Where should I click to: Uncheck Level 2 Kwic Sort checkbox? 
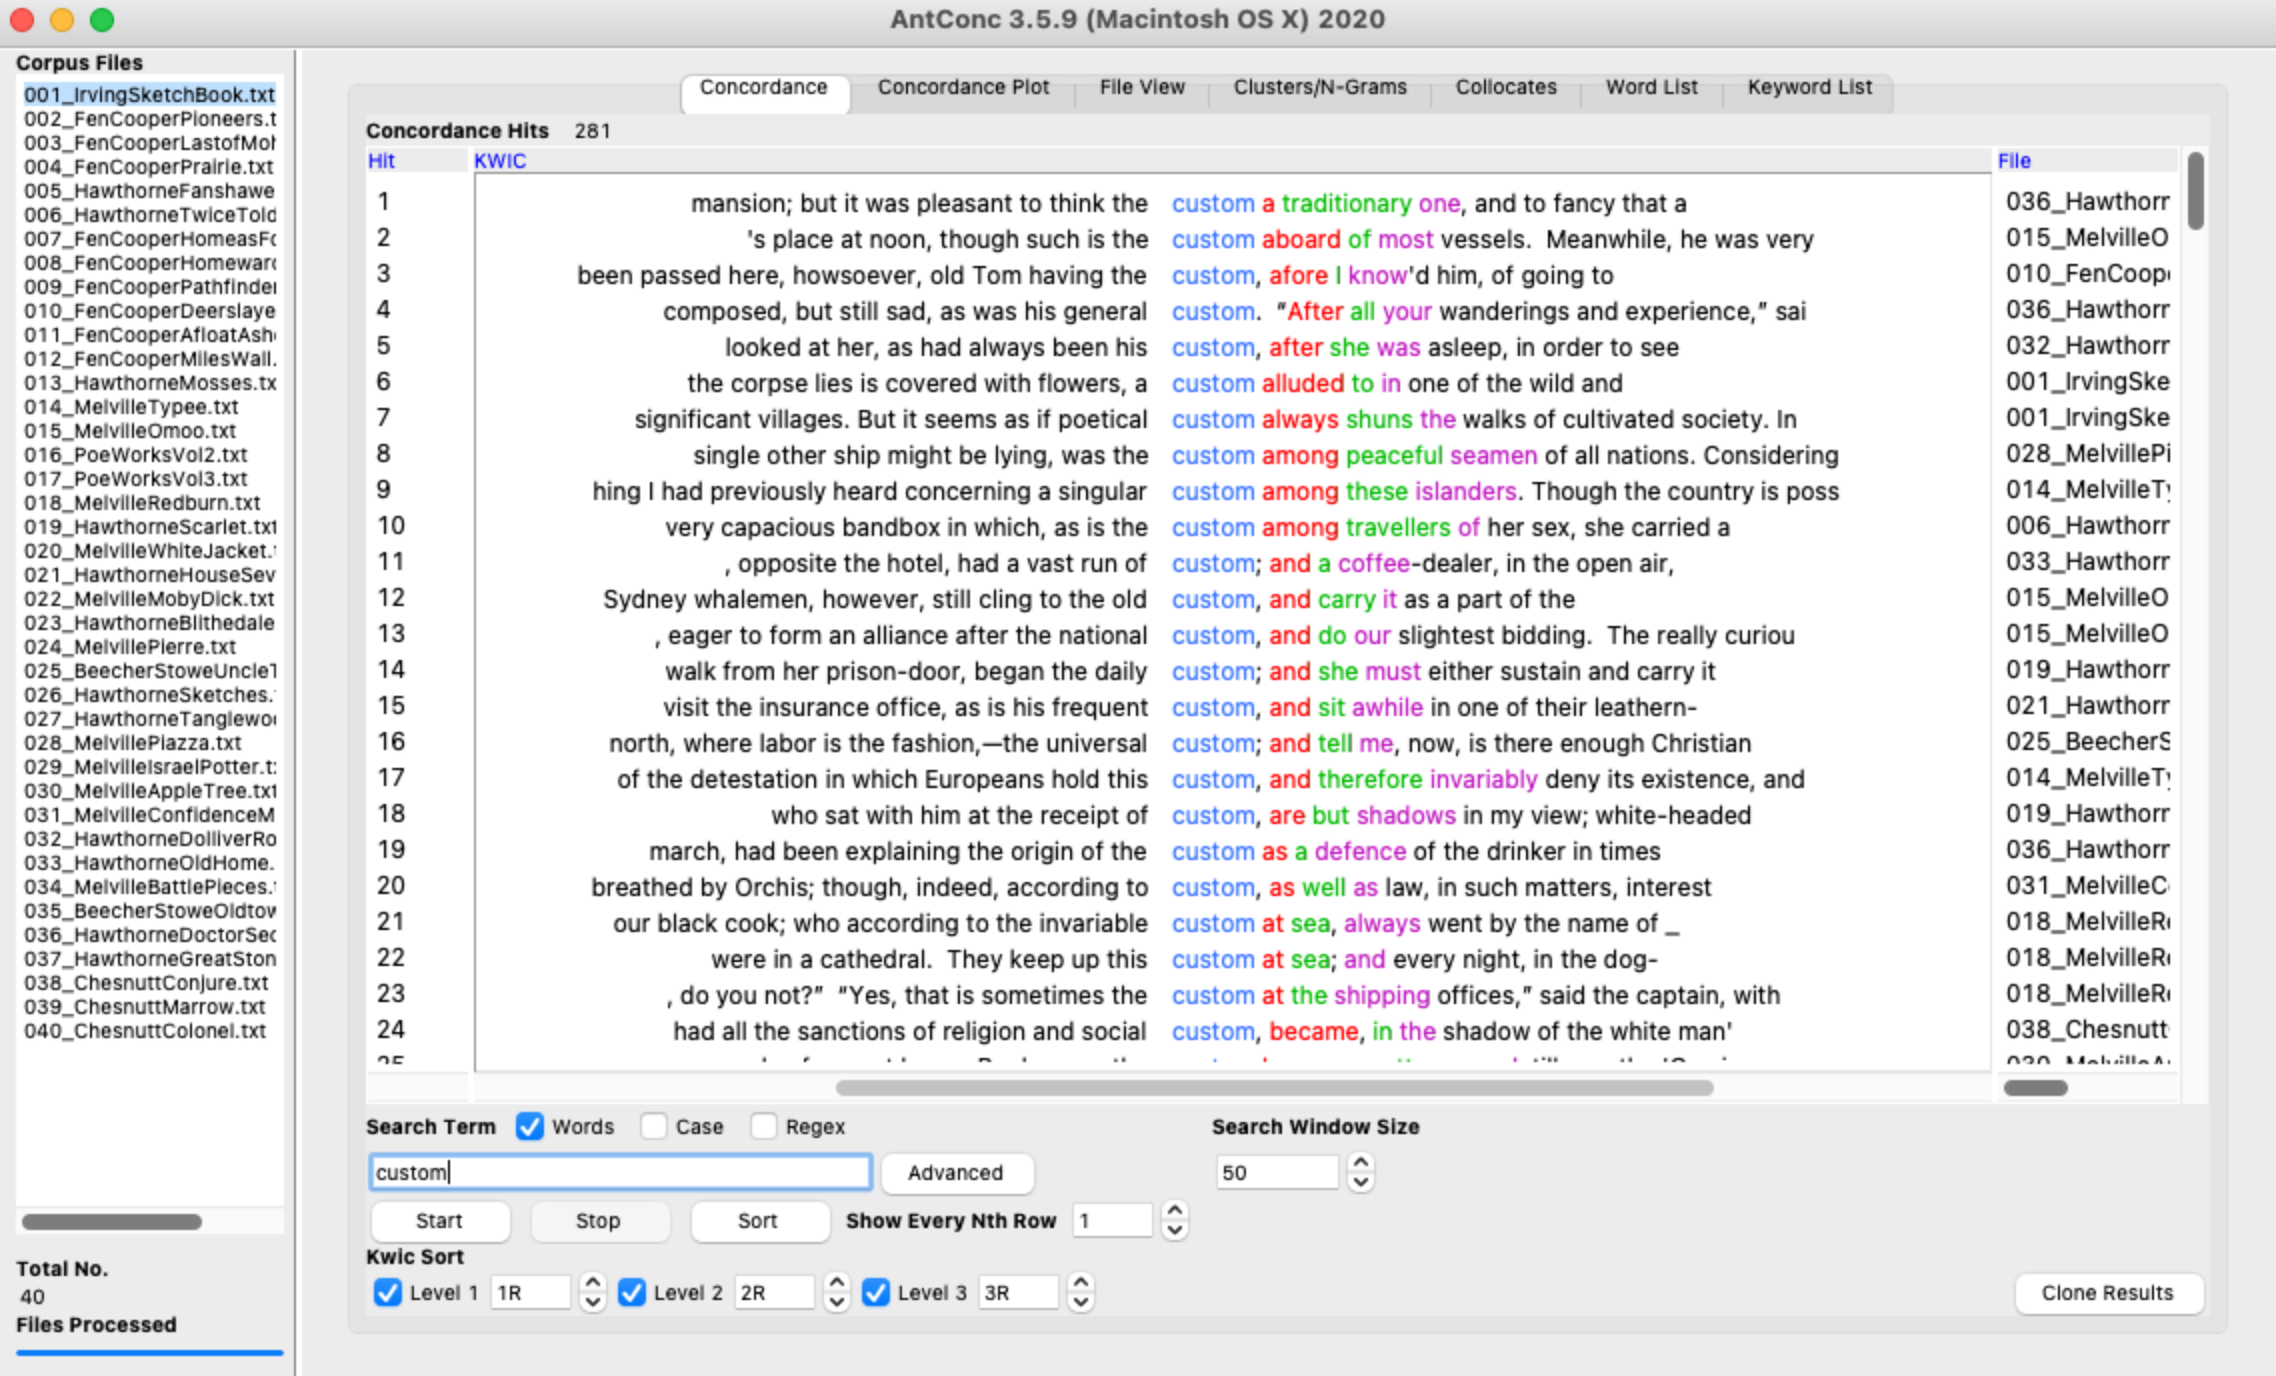632,1293
